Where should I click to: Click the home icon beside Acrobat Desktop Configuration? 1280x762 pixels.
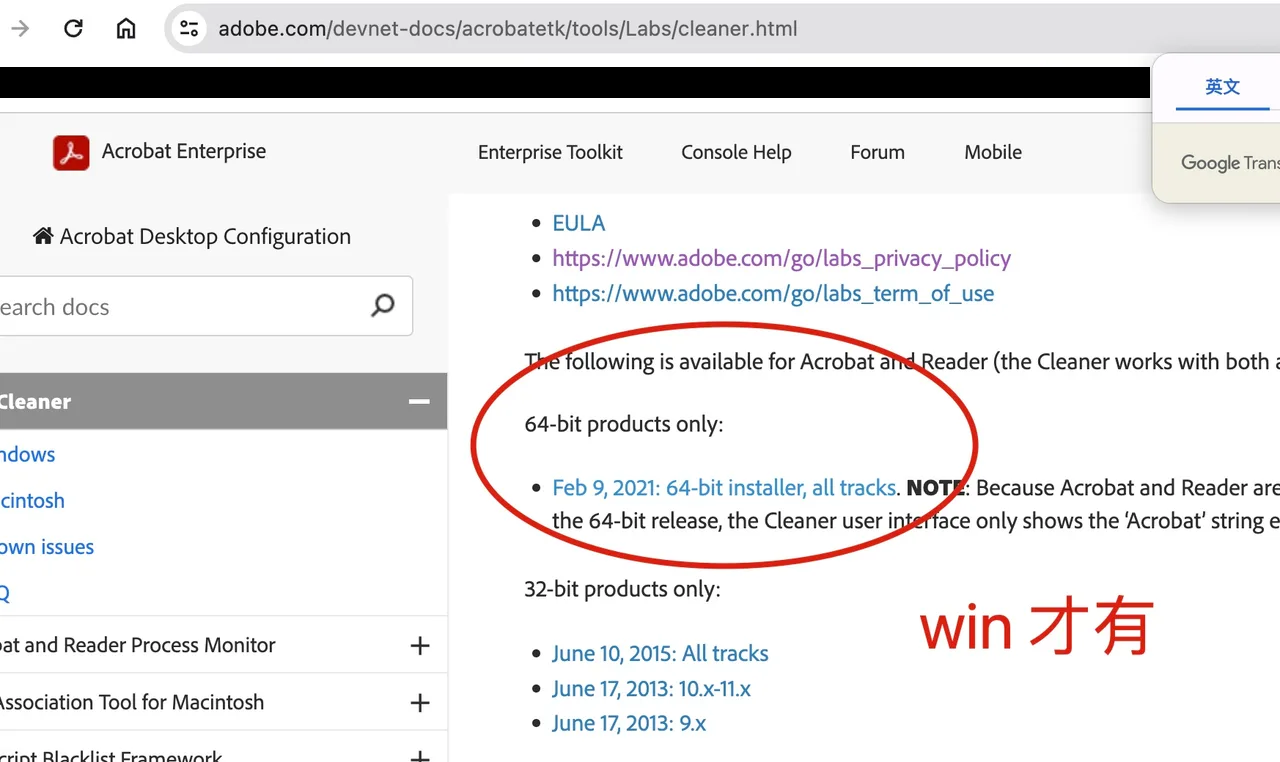pos(43,236)
